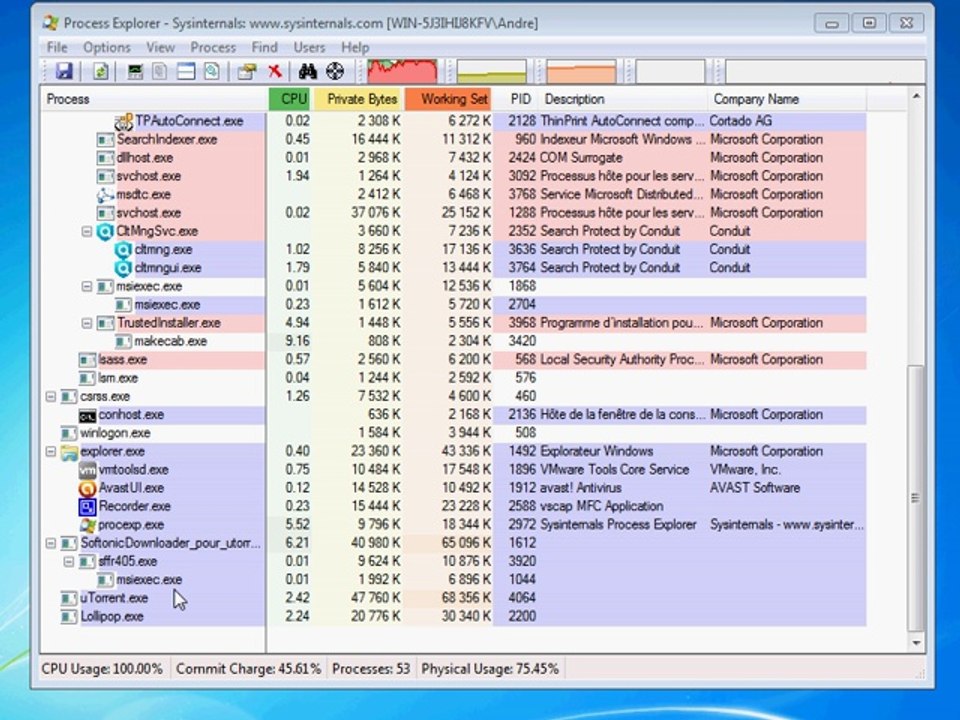
Task: Click 'Processes: 53' in status bar
Action: click(x=371, y=669)
